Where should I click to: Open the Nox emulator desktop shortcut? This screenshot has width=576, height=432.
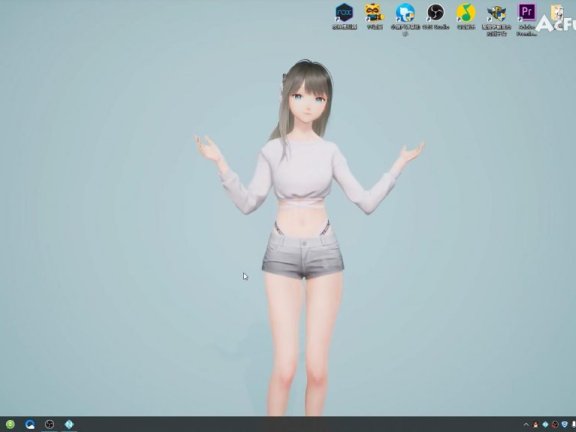(x=345, y=17)
